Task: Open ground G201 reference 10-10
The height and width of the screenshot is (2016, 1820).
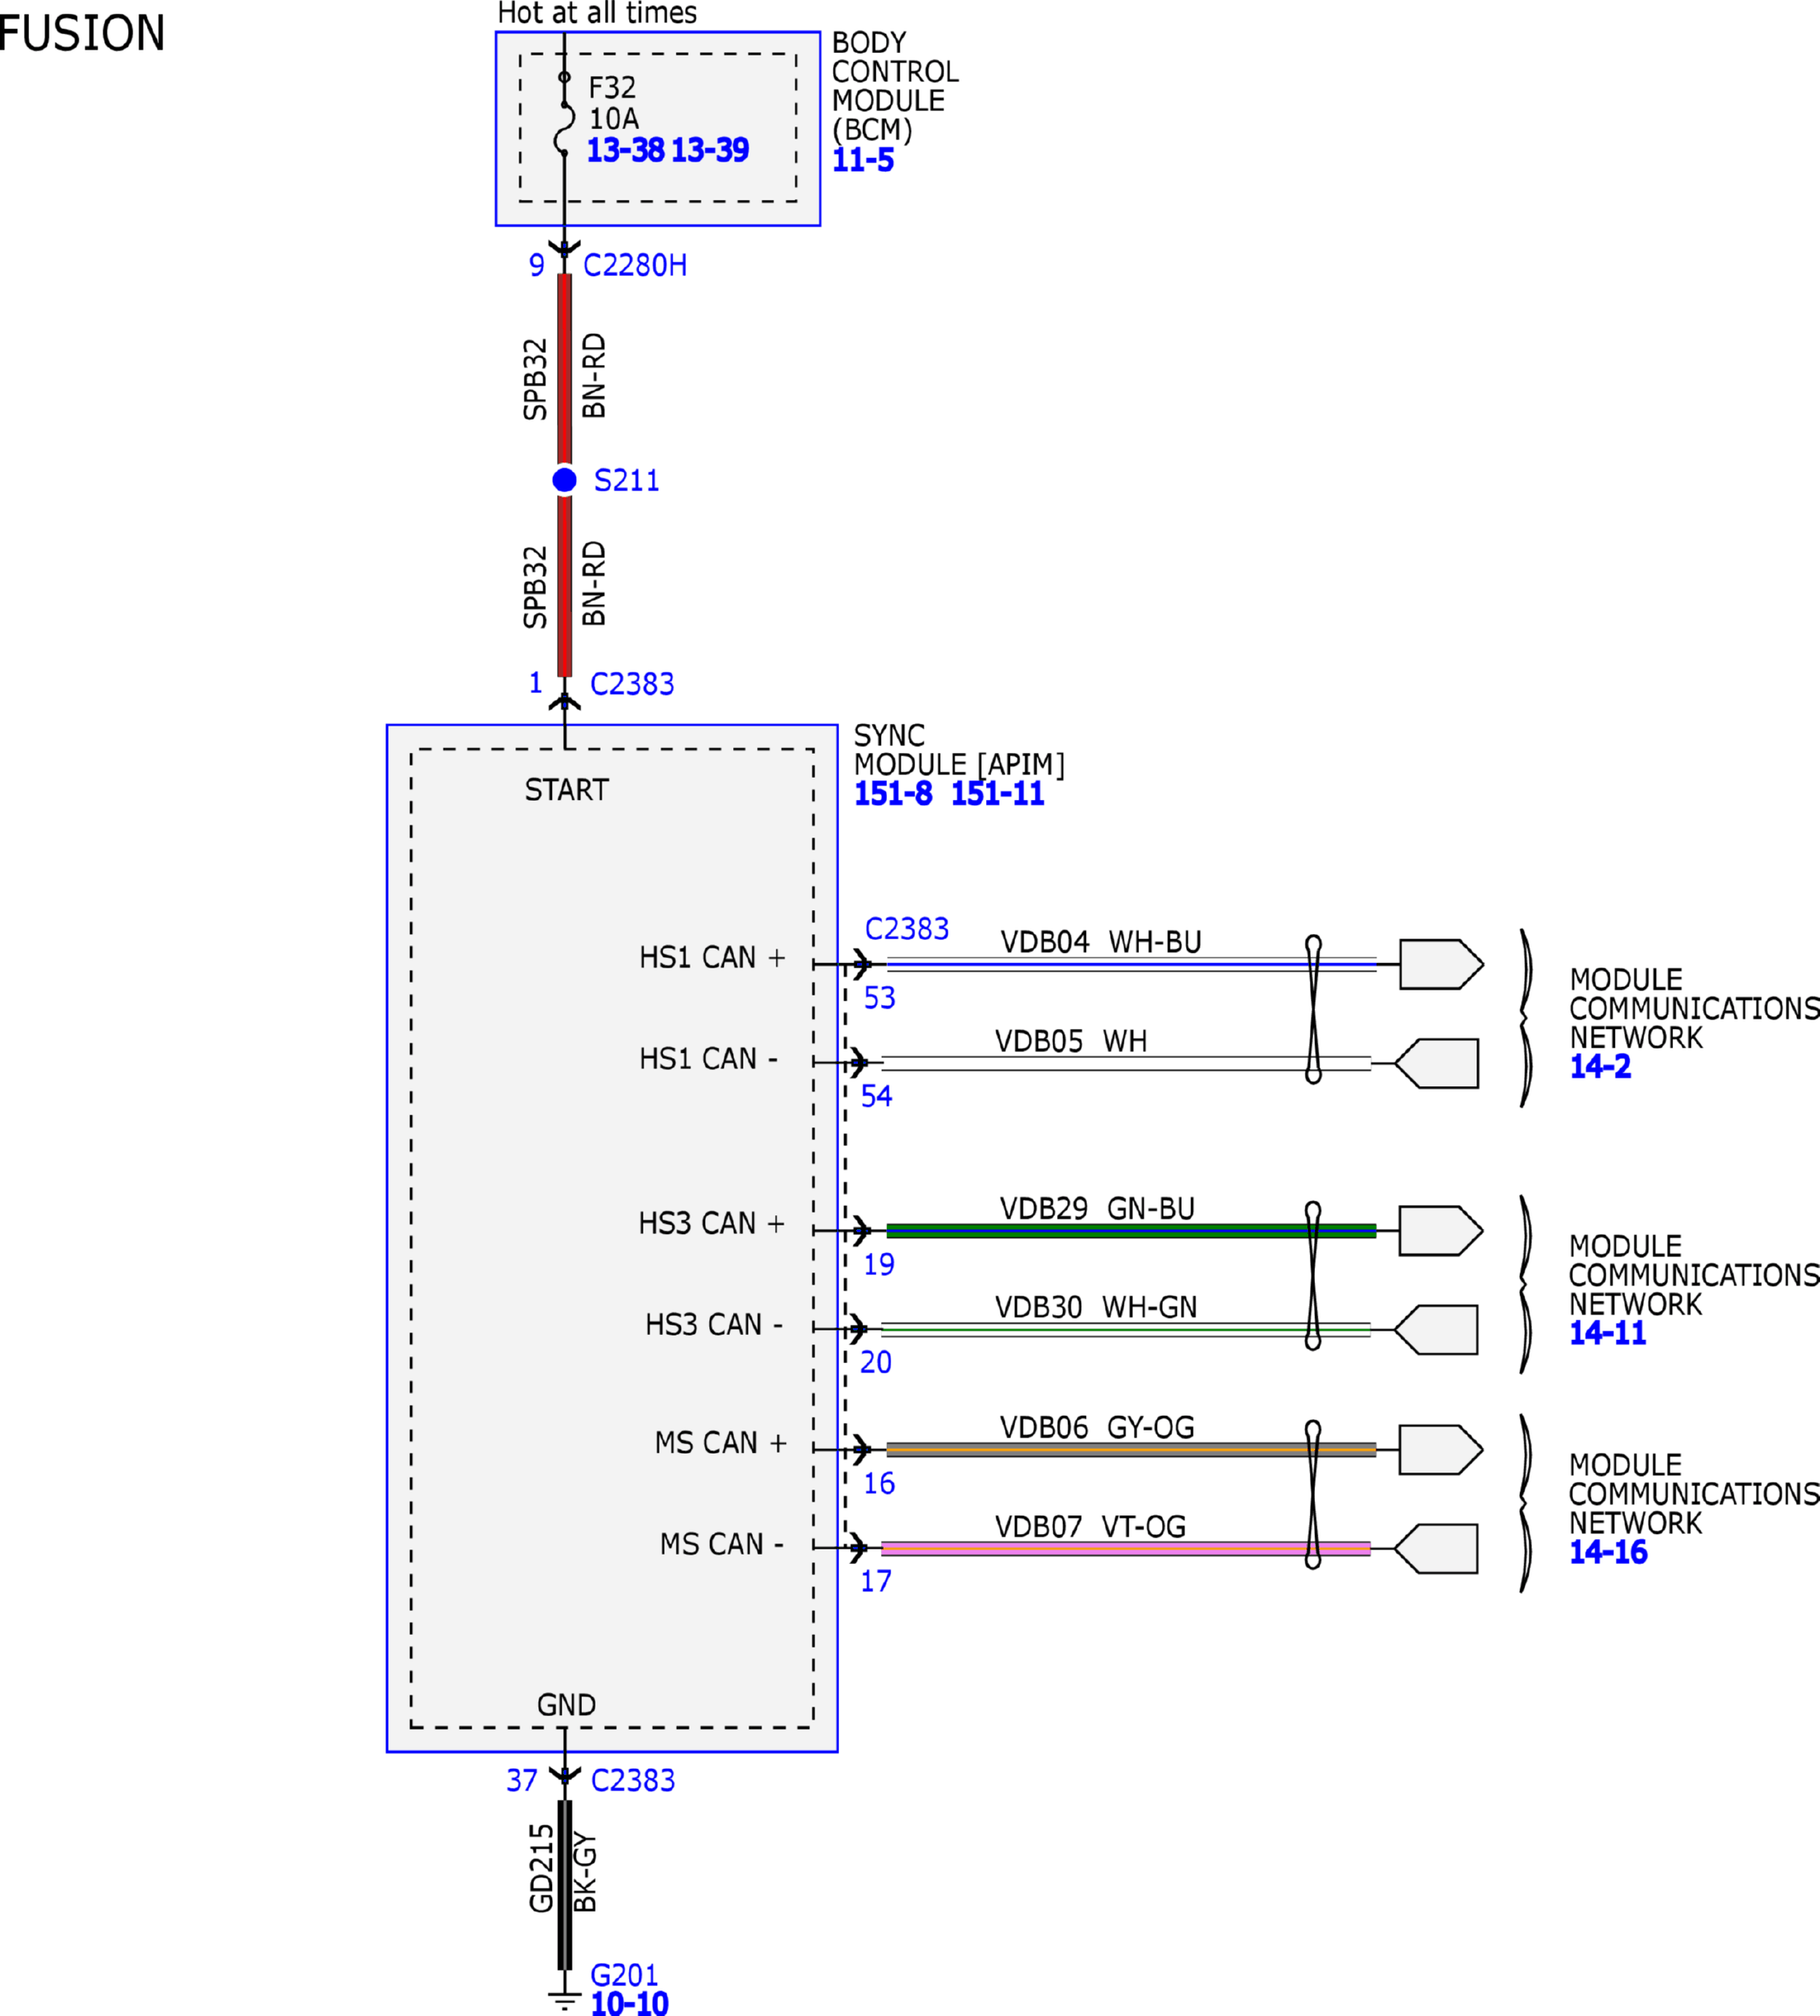Action: tap(629, 2002)
